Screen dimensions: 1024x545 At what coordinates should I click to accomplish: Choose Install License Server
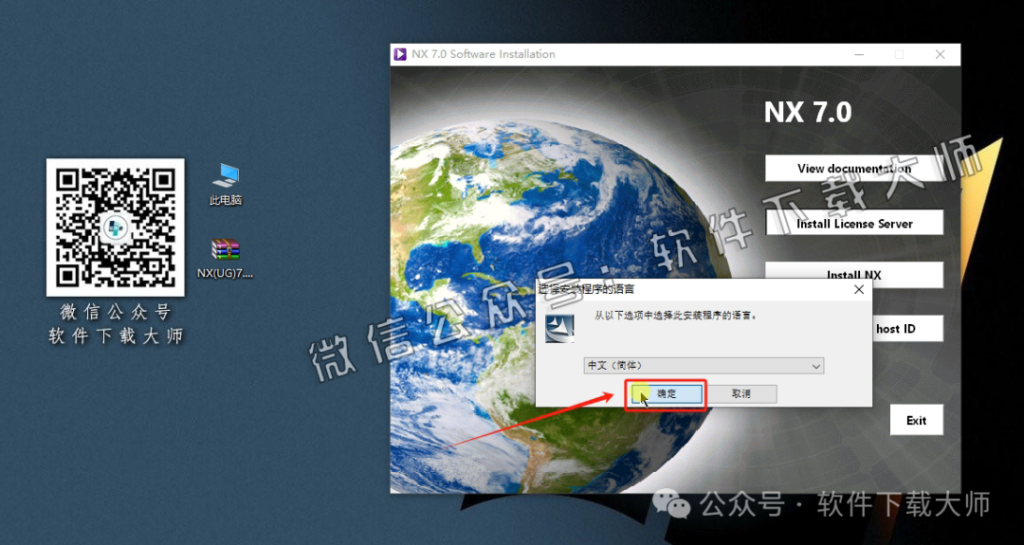853,224
